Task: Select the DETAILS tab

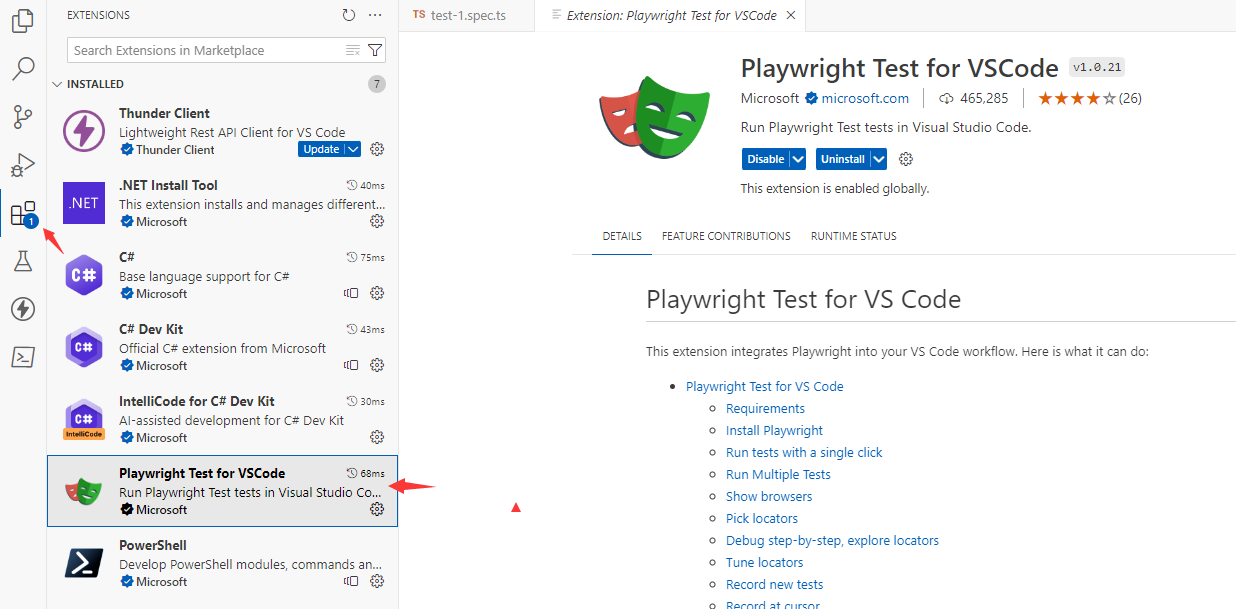Action: (x=622, y=236)
